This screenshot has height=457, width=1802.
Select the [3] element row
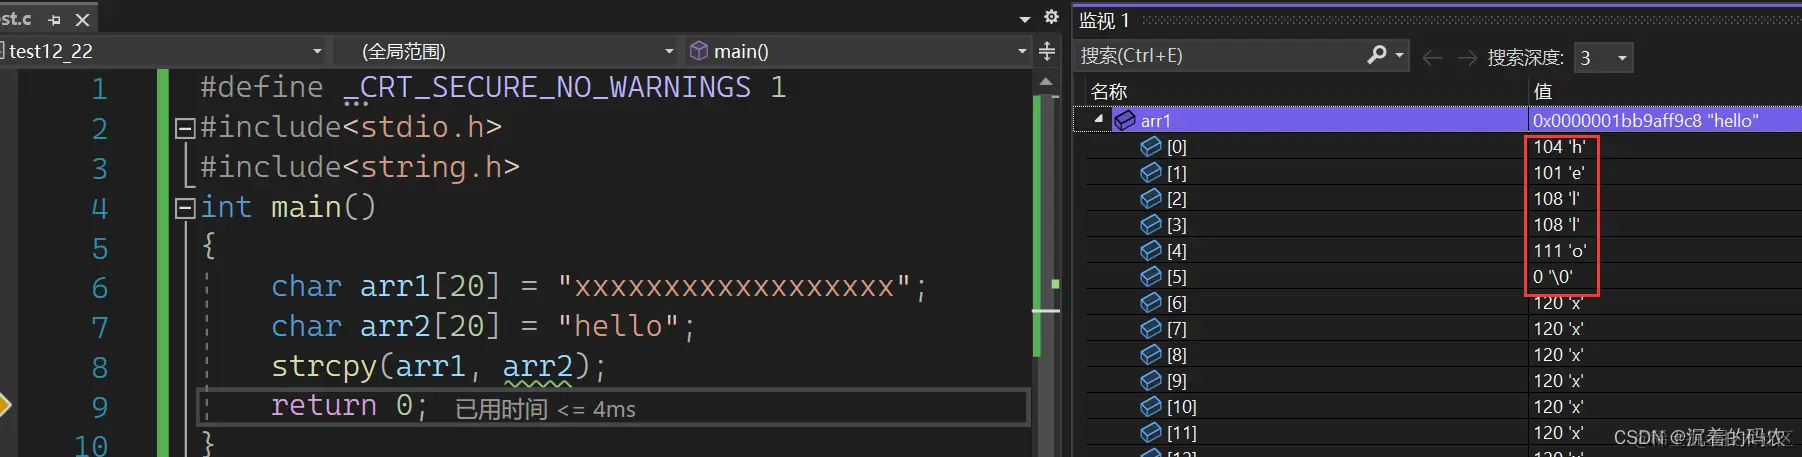click(x=1437, y=225)
